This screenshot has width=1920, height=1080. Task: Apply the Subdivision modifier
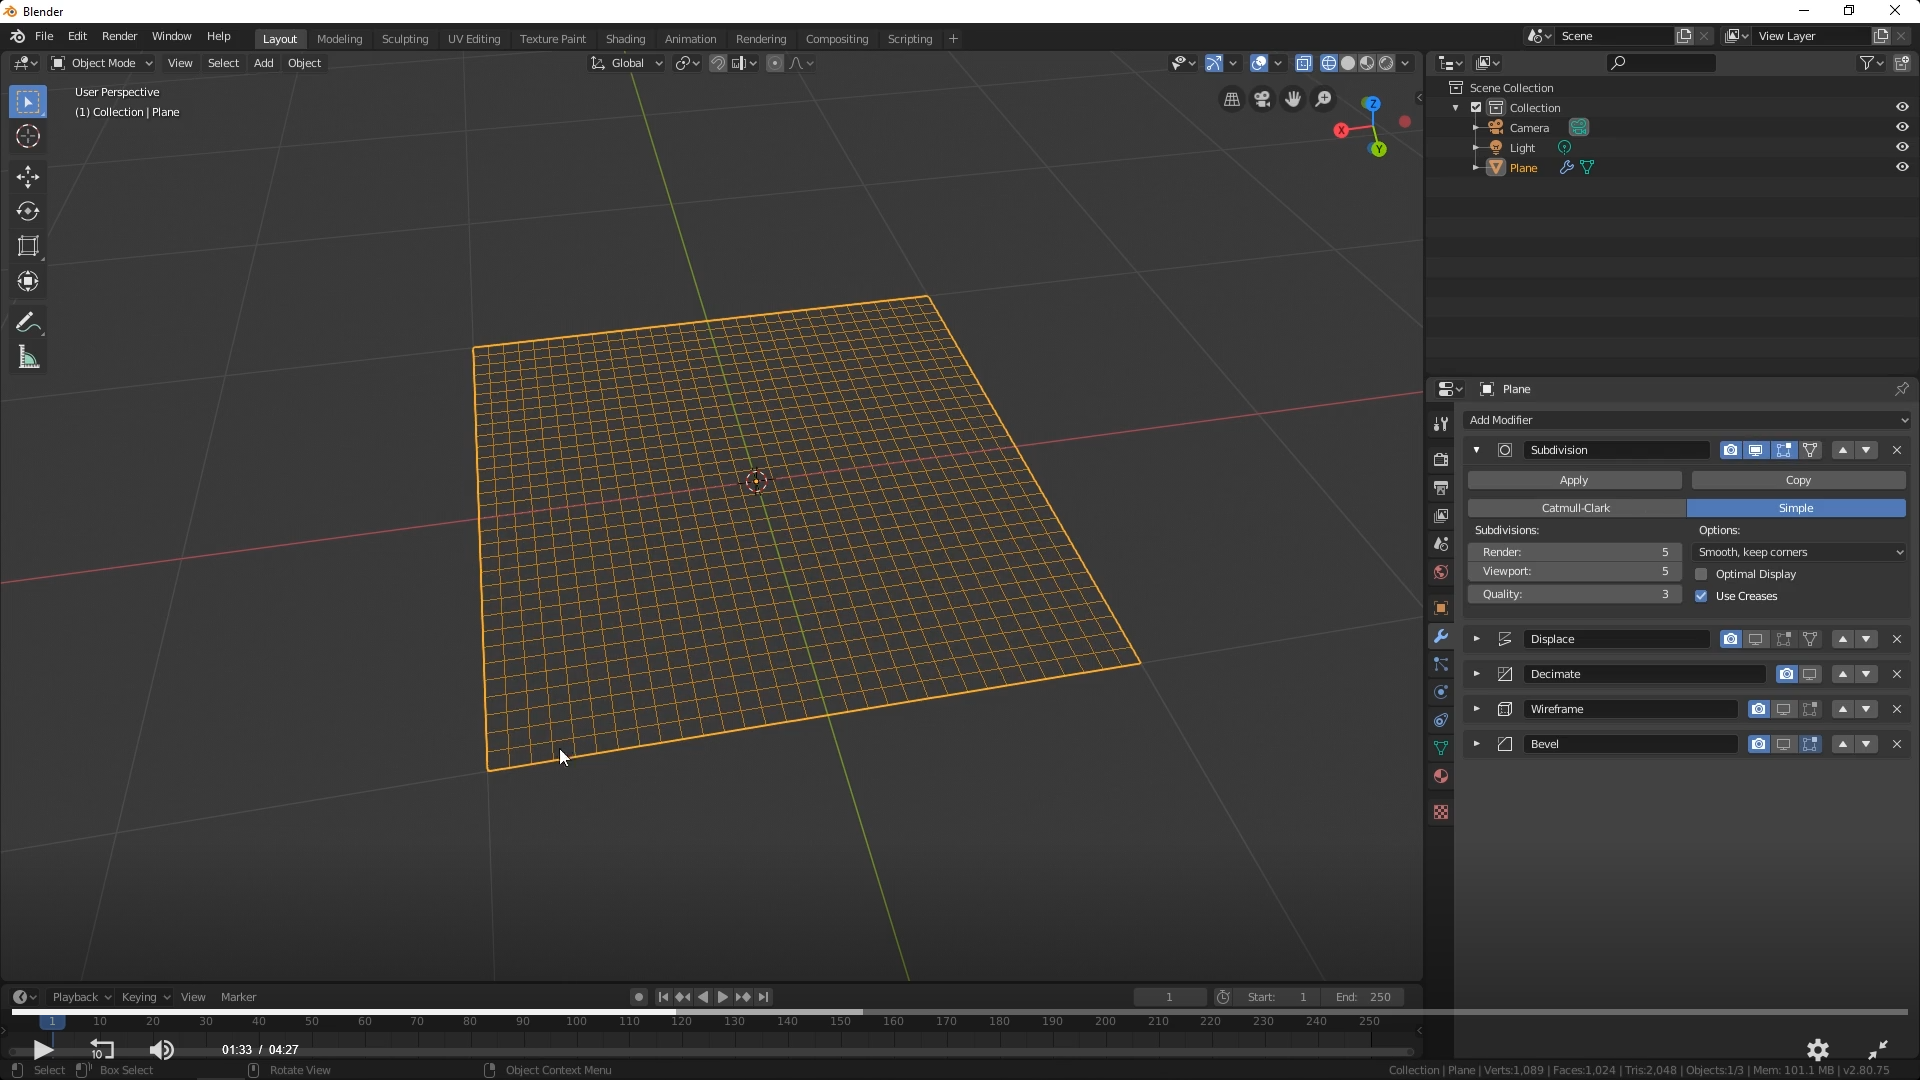(x=1574, y=481)
